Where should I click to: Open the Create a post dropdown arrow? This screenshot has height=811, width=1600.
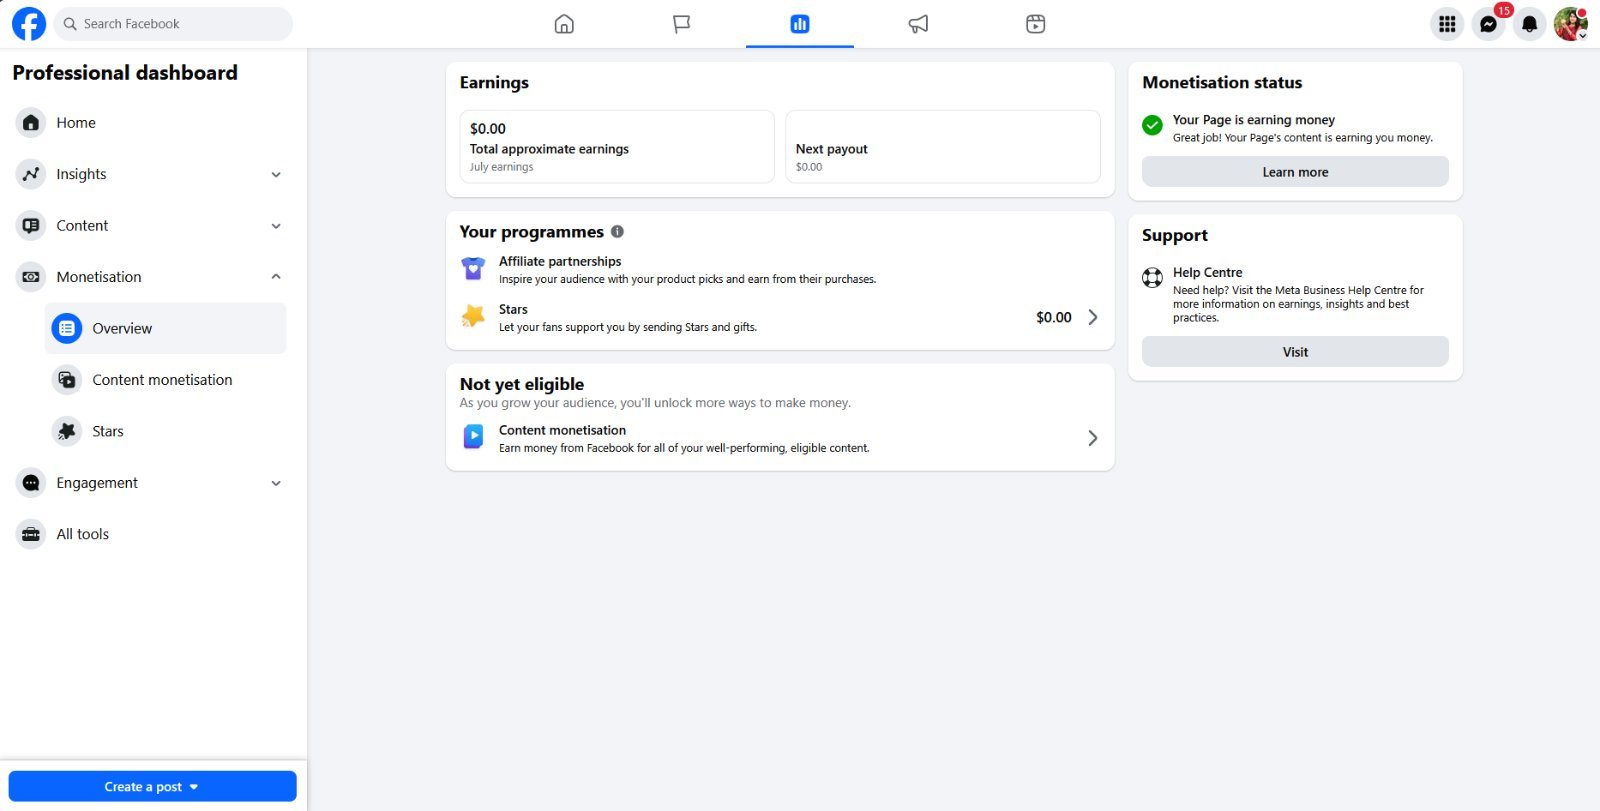(194, 787)
